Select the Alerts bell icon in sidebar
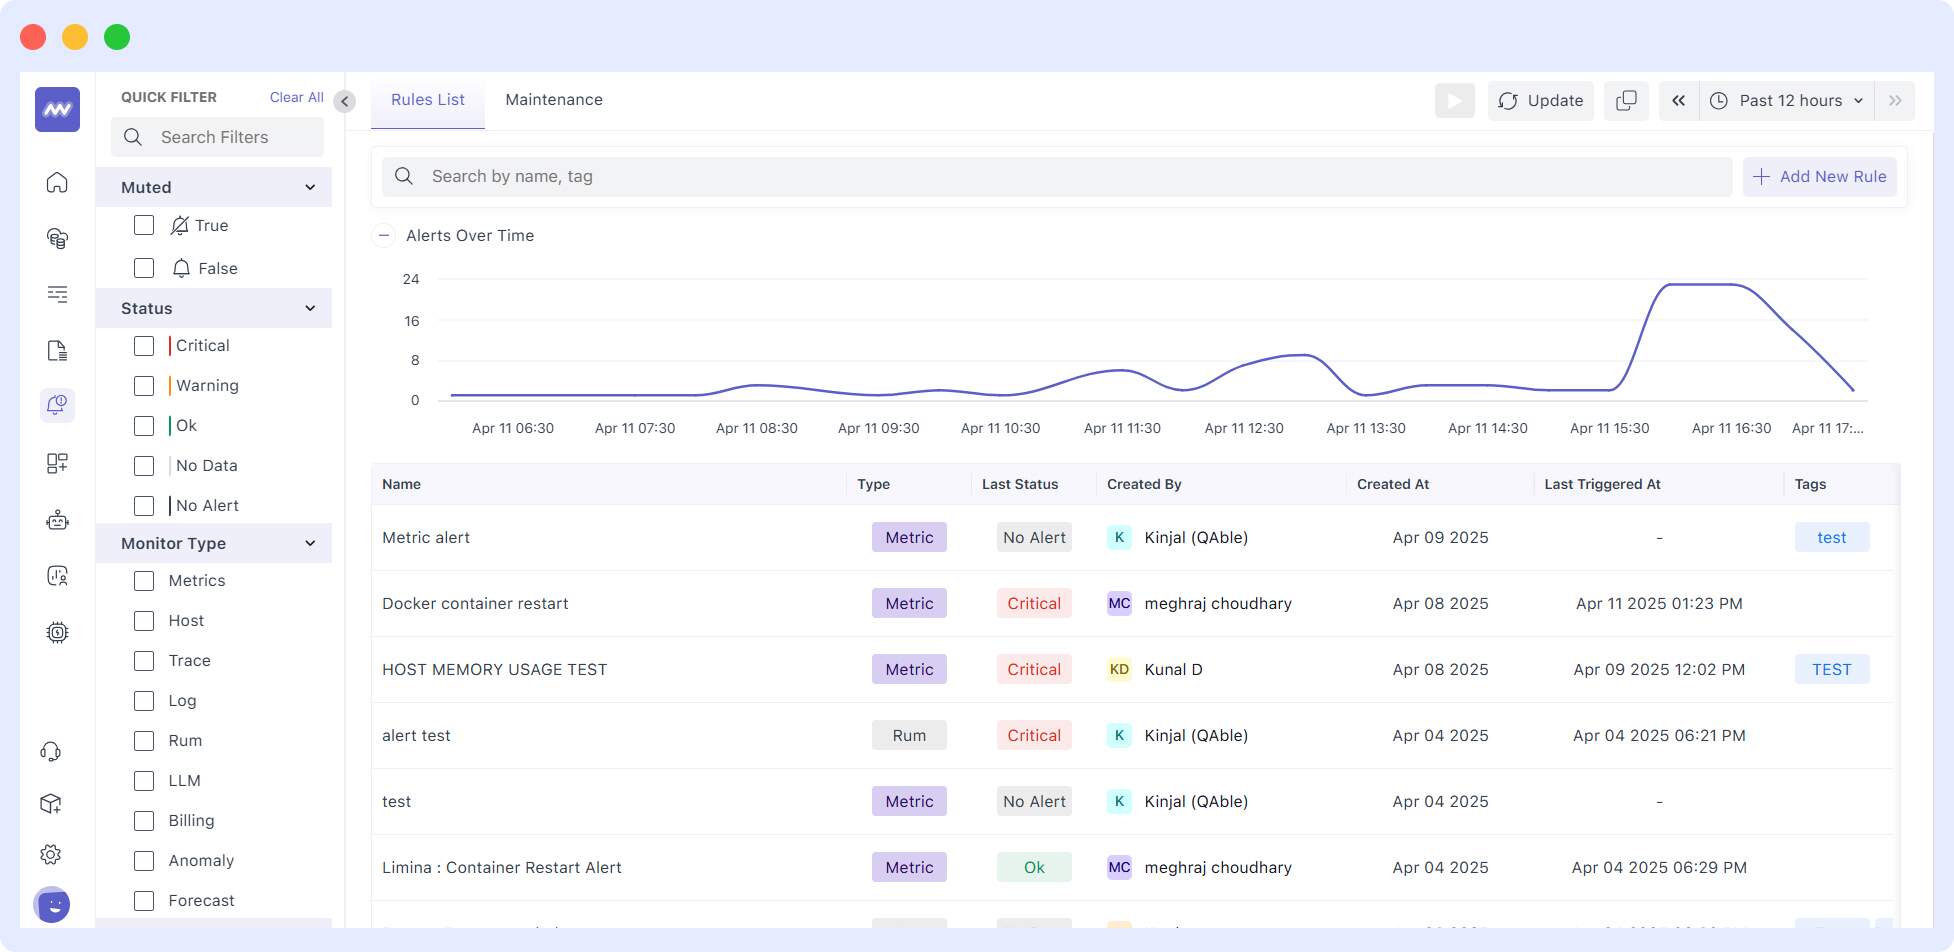 (57, 405)
